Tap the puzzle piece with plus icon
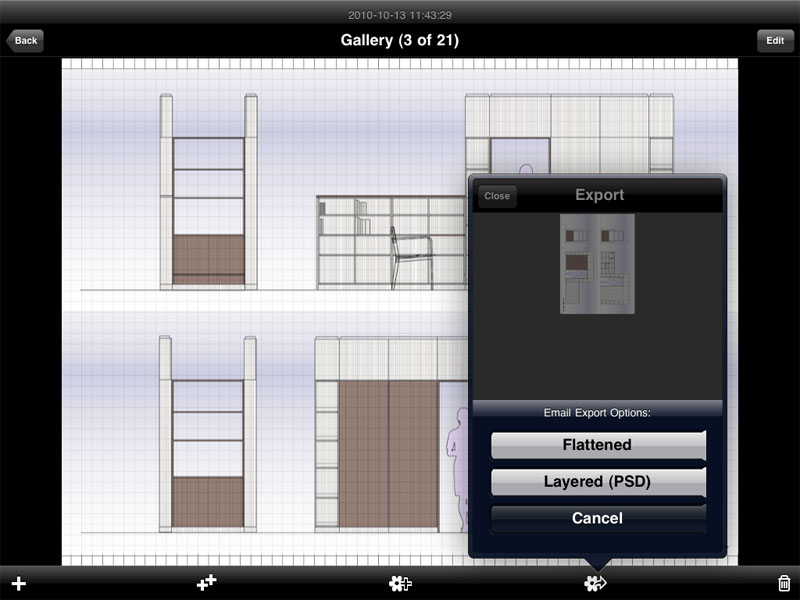 [x=399, y=583]
